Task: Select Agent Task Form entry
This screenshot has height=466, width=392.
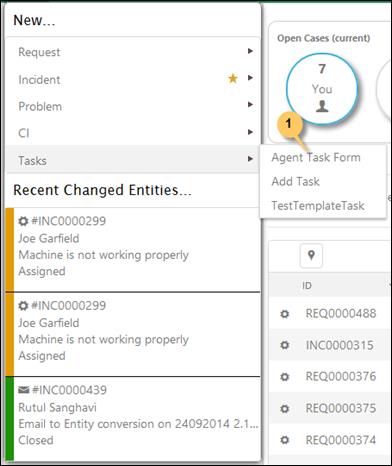Action: pyautogui.click(x=316, y=157)
